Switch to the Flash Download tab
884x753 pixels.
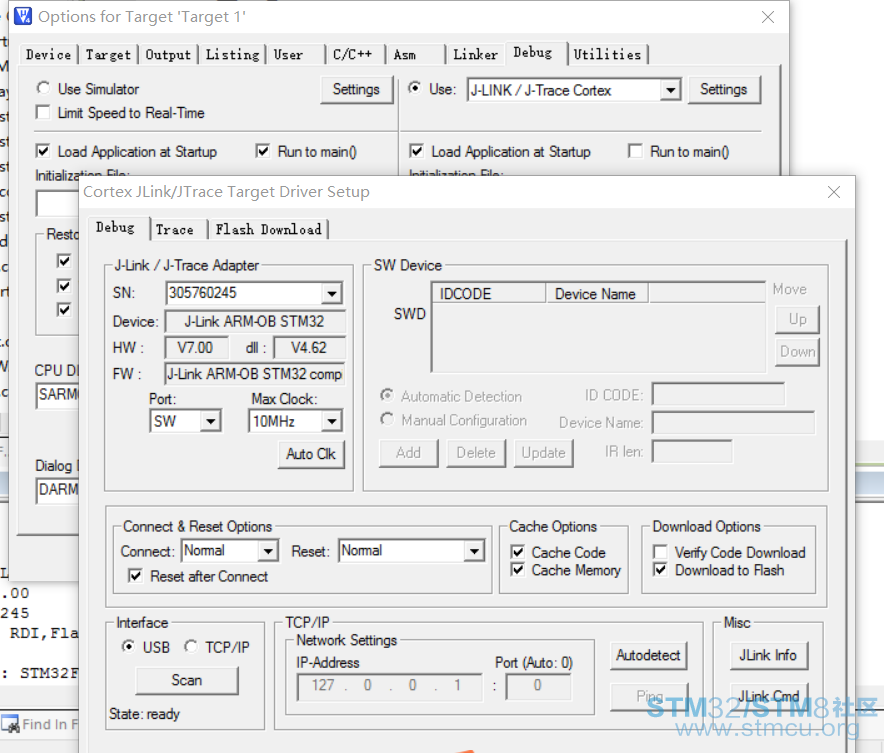(268, 229)
